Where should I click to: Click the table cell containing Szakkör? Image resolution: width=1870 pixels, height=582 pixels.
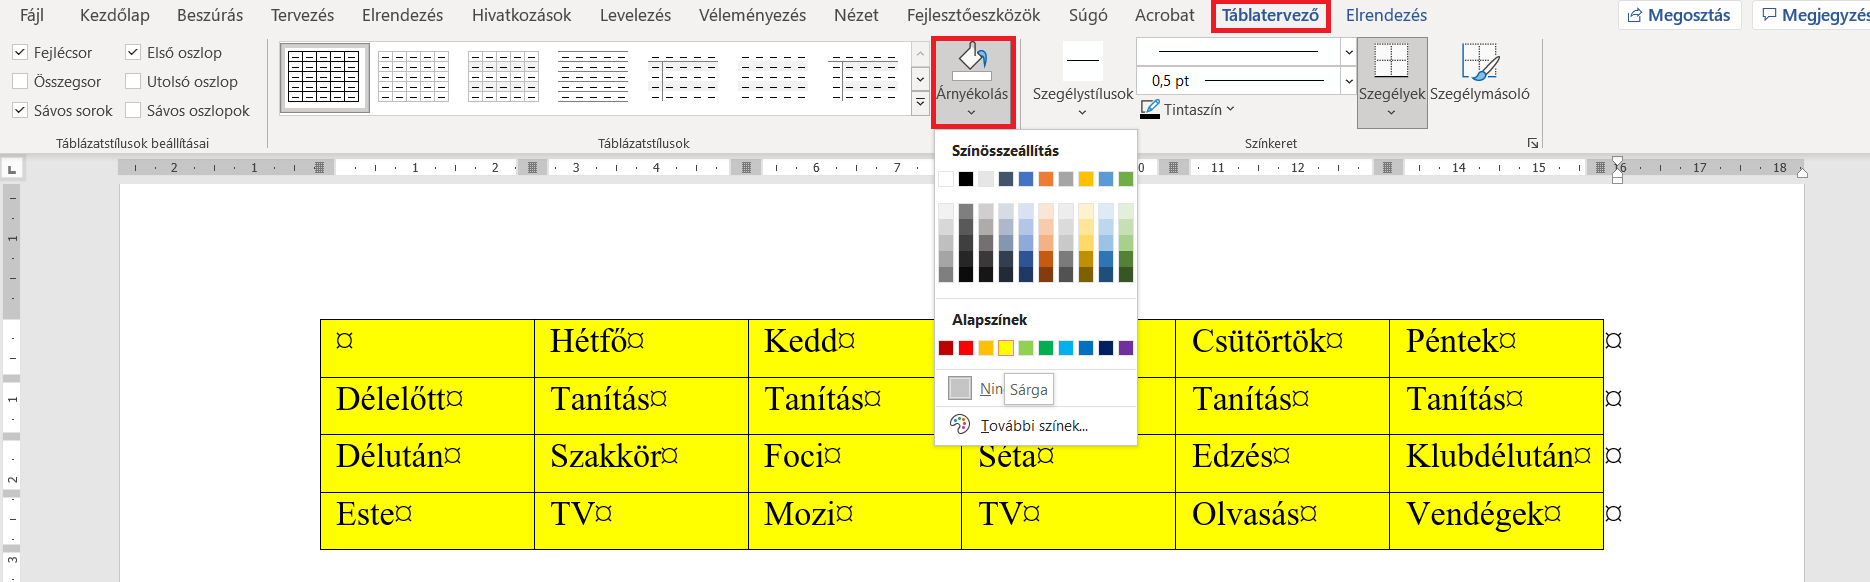tap(641, 463)
